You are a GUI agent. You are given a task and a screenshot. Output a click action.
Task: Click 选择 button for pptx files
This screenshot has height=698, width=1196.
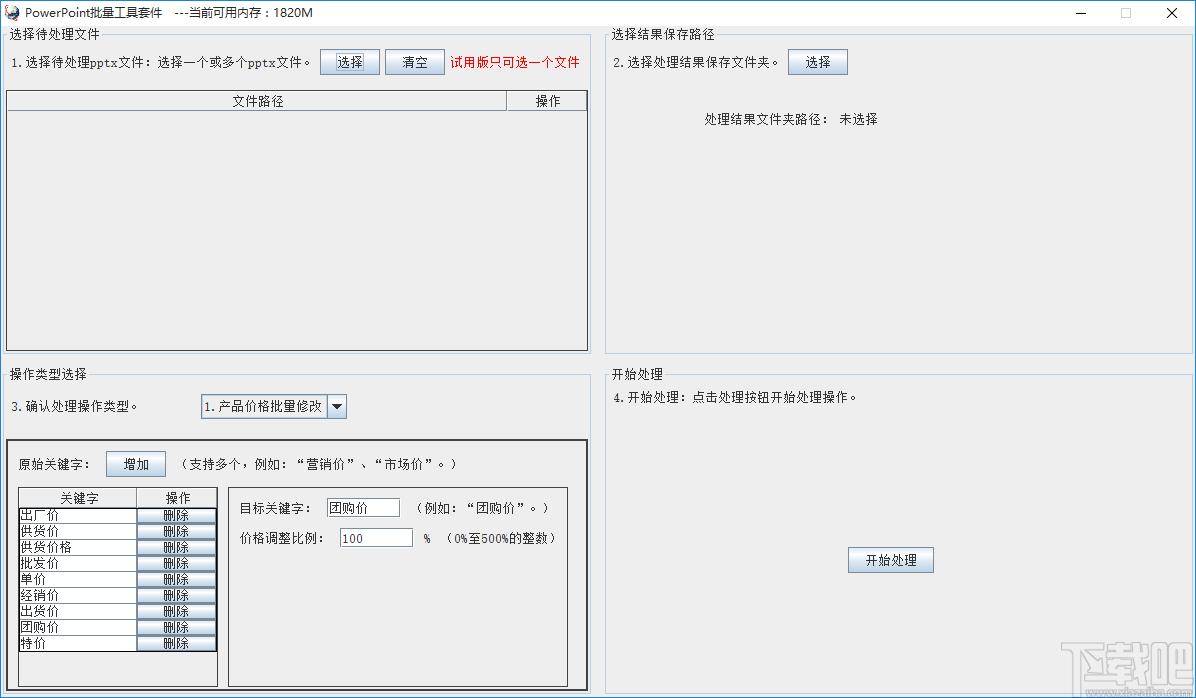[349, 62]
